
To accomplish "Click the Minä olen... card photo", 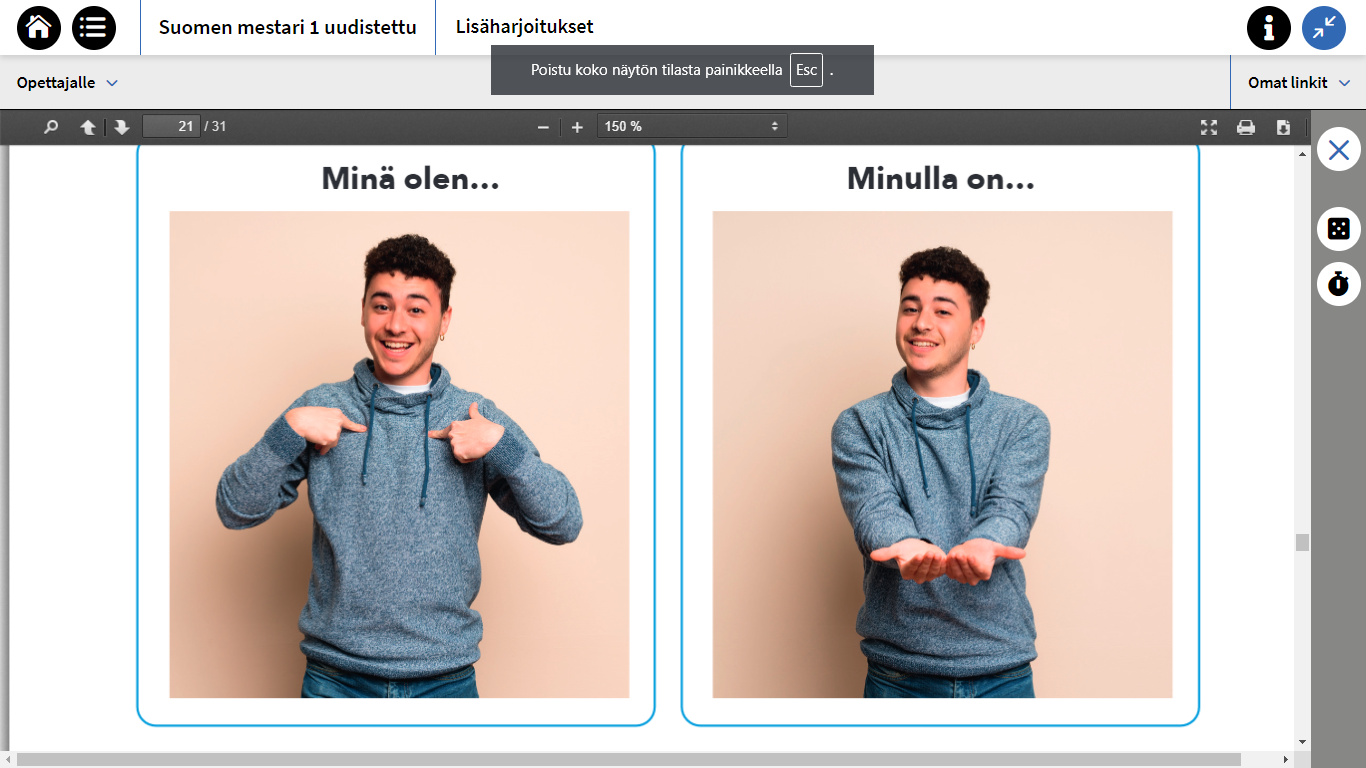I will click(x=399, y=454).
